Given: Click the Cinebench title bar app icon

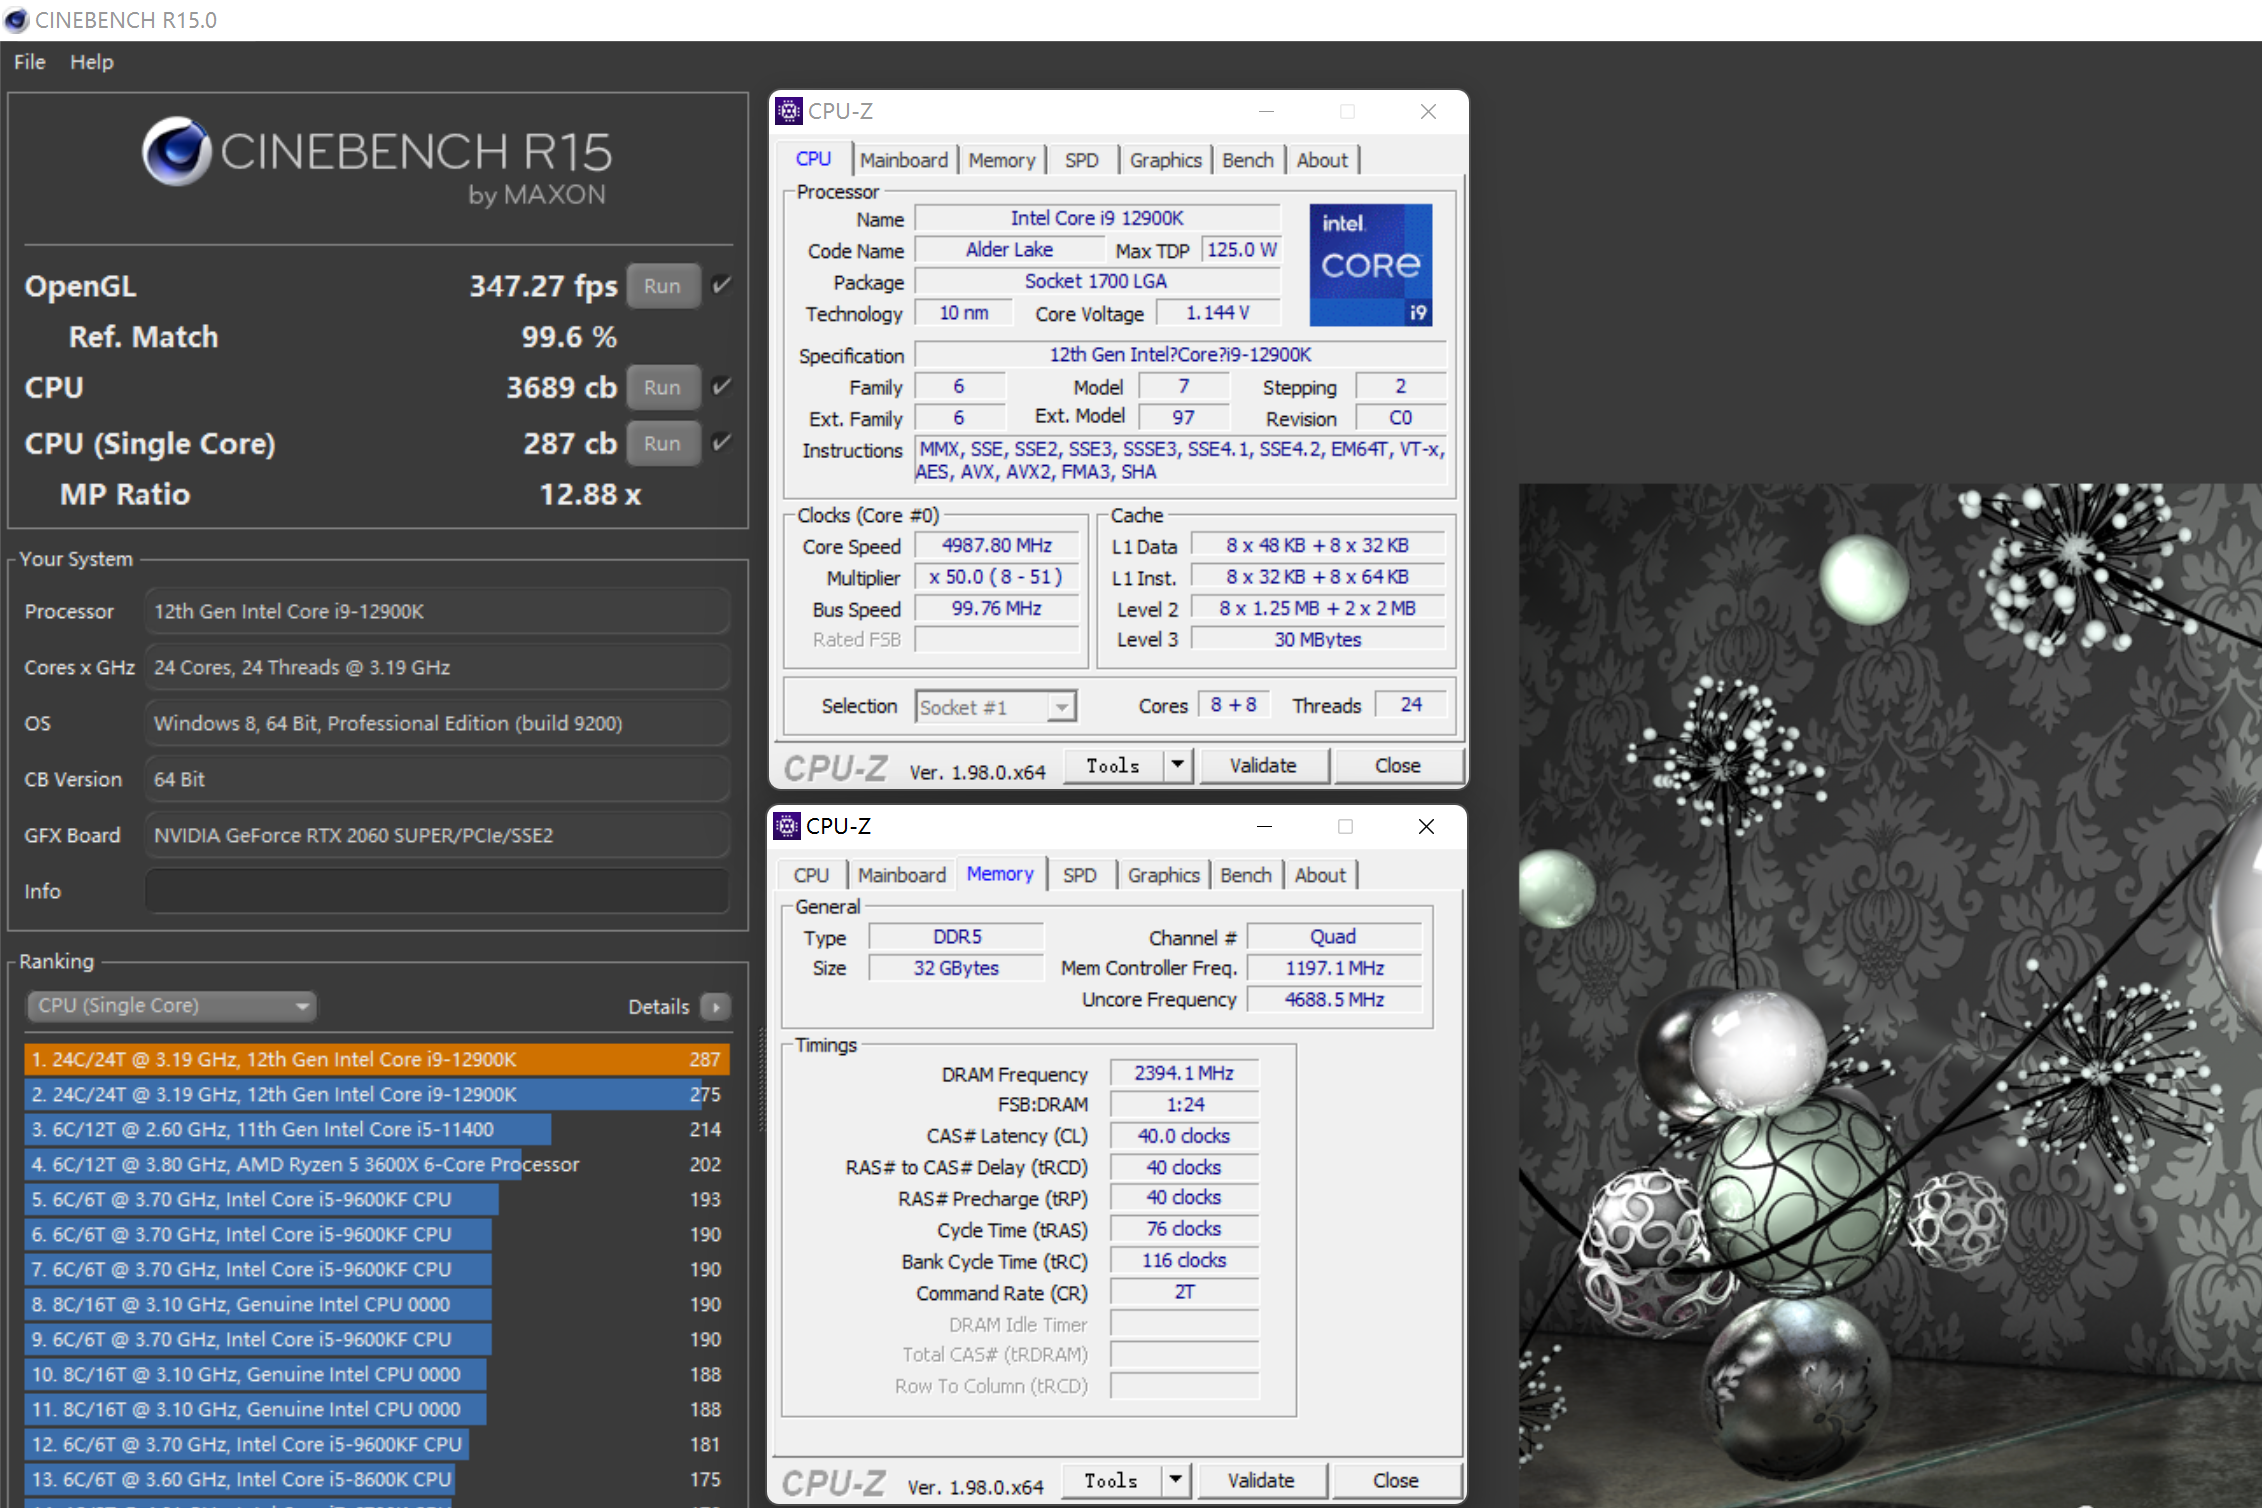Looking at the screenshot, I should pyautogui.click(x=16, y=20).
